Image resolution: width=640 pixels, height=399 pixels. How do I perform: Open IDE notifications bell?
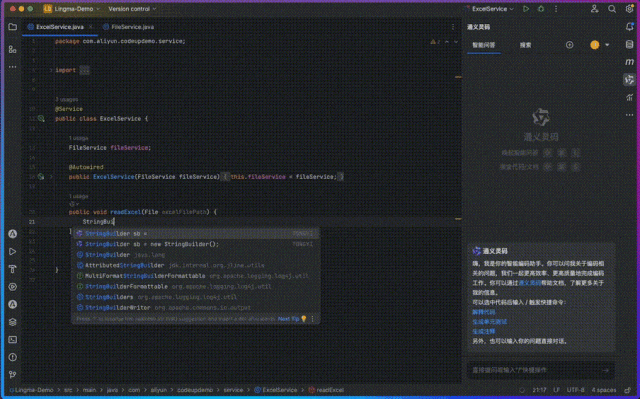click(629, 27)
